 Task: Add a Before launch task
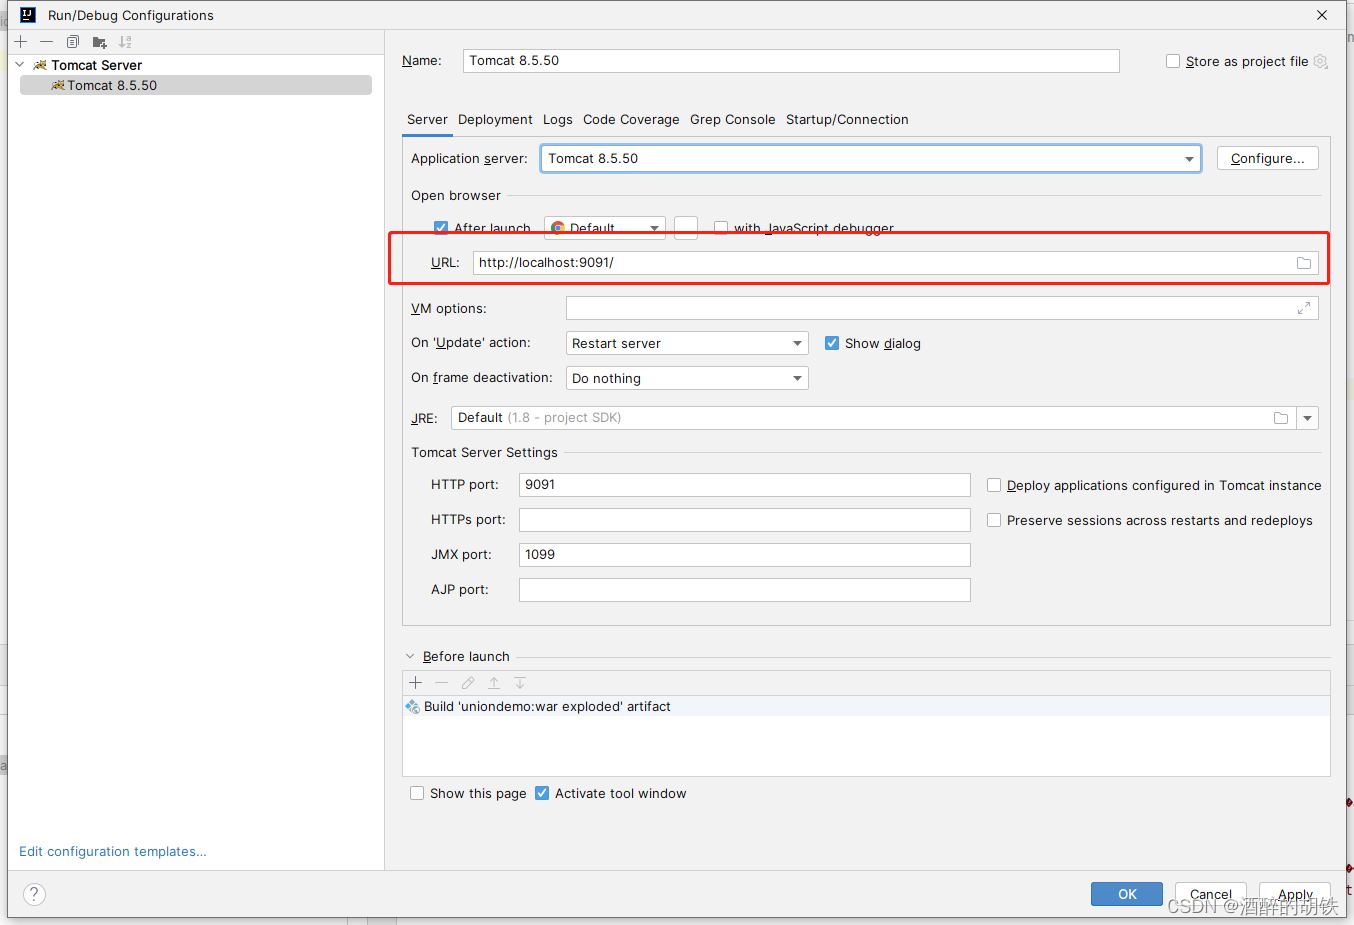click(x=416, y=683)
